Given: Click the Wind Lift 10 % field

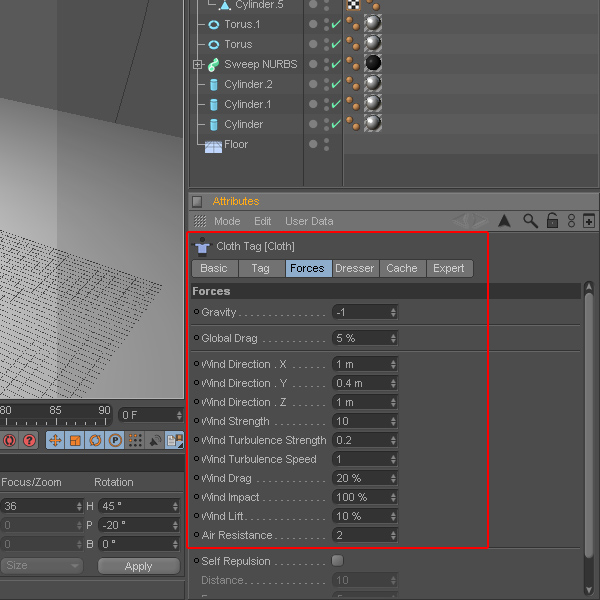Looking at the screenshot, I should click(364, 516).
